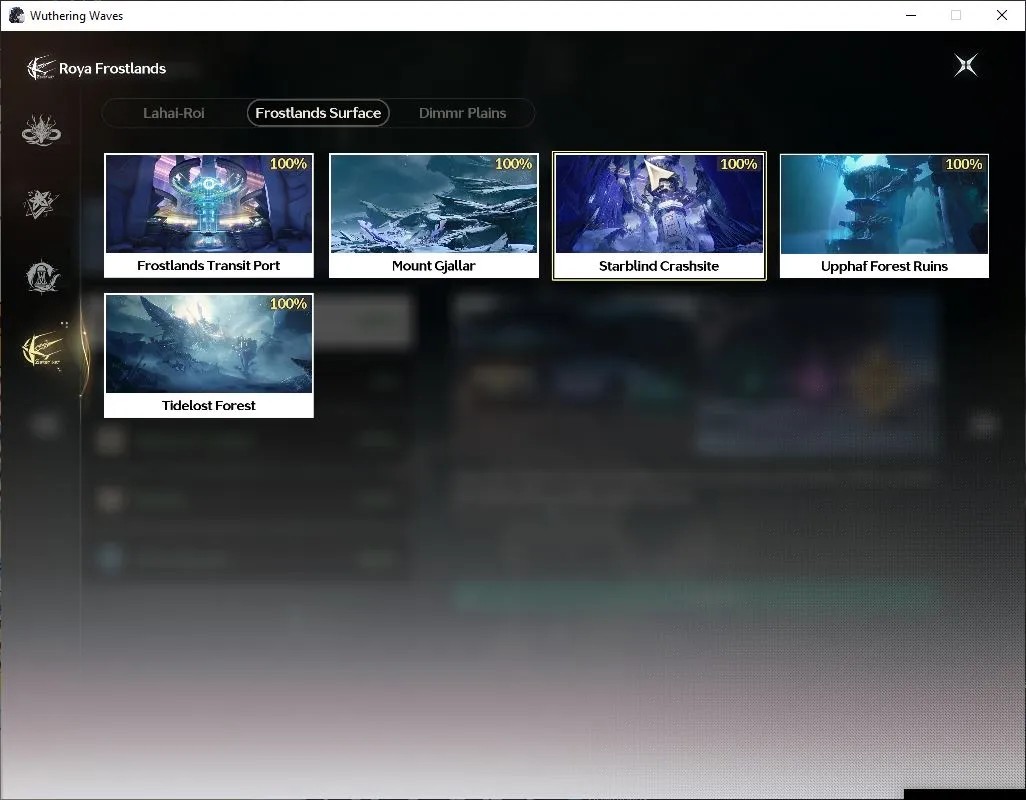The width and height of the screenshot is (1026, 800).
Task: Switch to the Lahai-Roi tab
Action: [173, 113]
